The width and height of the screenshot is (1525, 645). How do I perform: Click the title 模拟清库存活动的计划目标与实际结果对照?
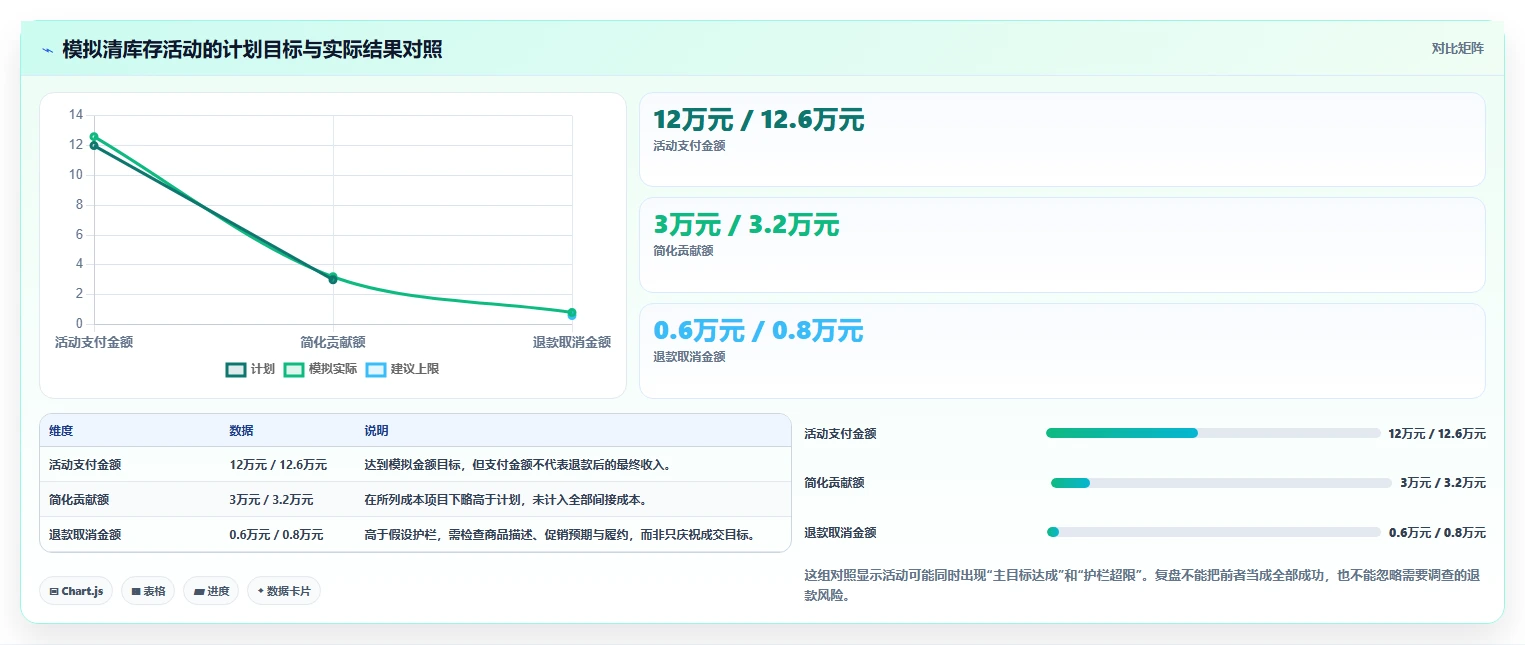tap(252, 49)
